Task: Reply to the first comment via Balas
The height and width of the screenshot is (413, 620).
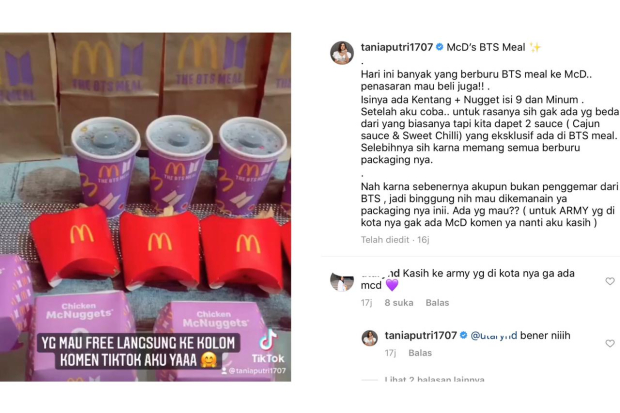Action: coord(437,303)
